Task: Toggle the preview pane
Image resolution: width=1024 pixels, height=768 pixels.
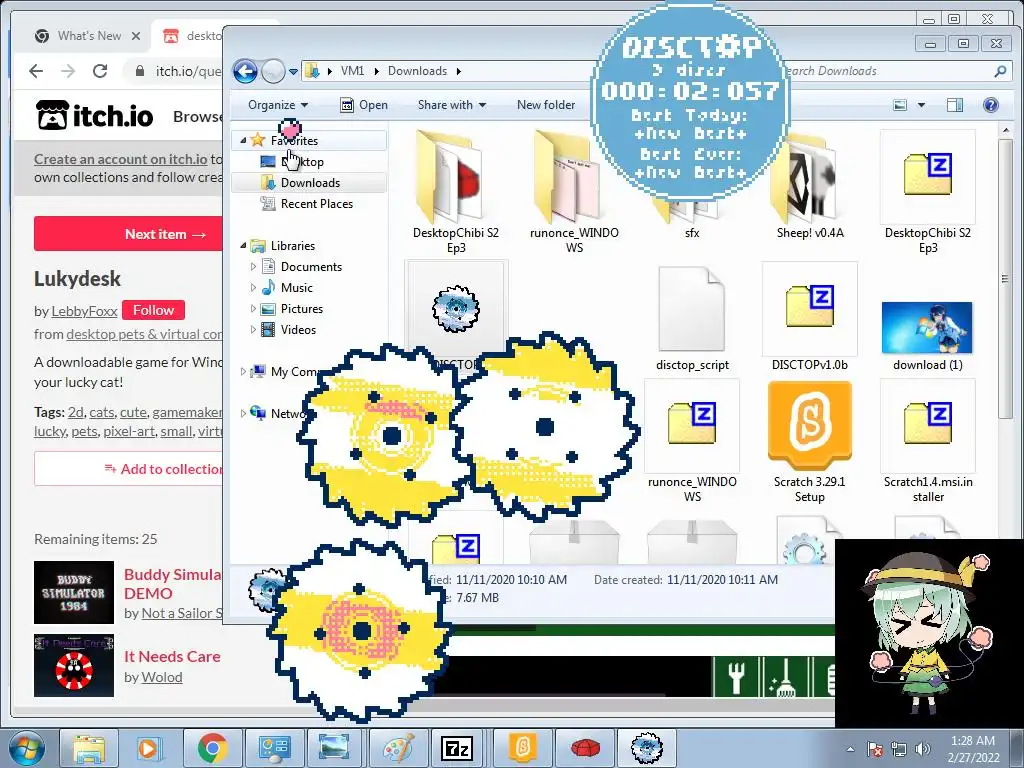Action: point(955,104)
